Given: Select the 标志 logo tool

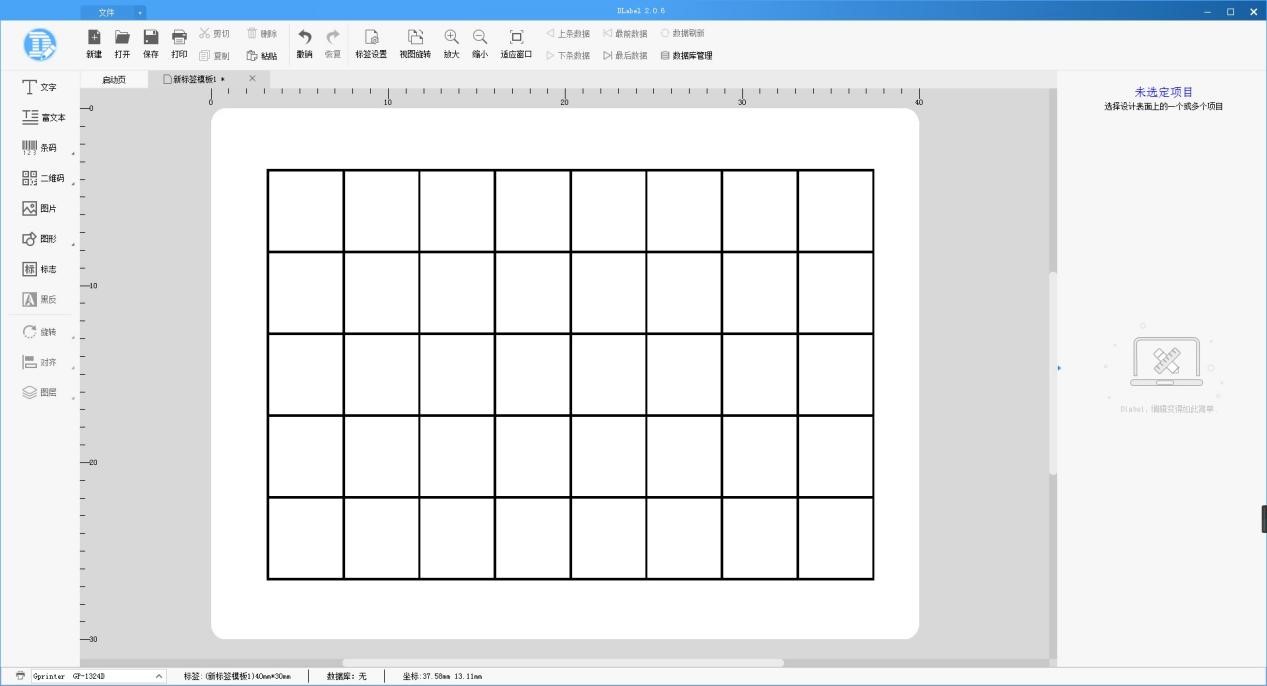Looking at the screenshot, I should [40, 269].
